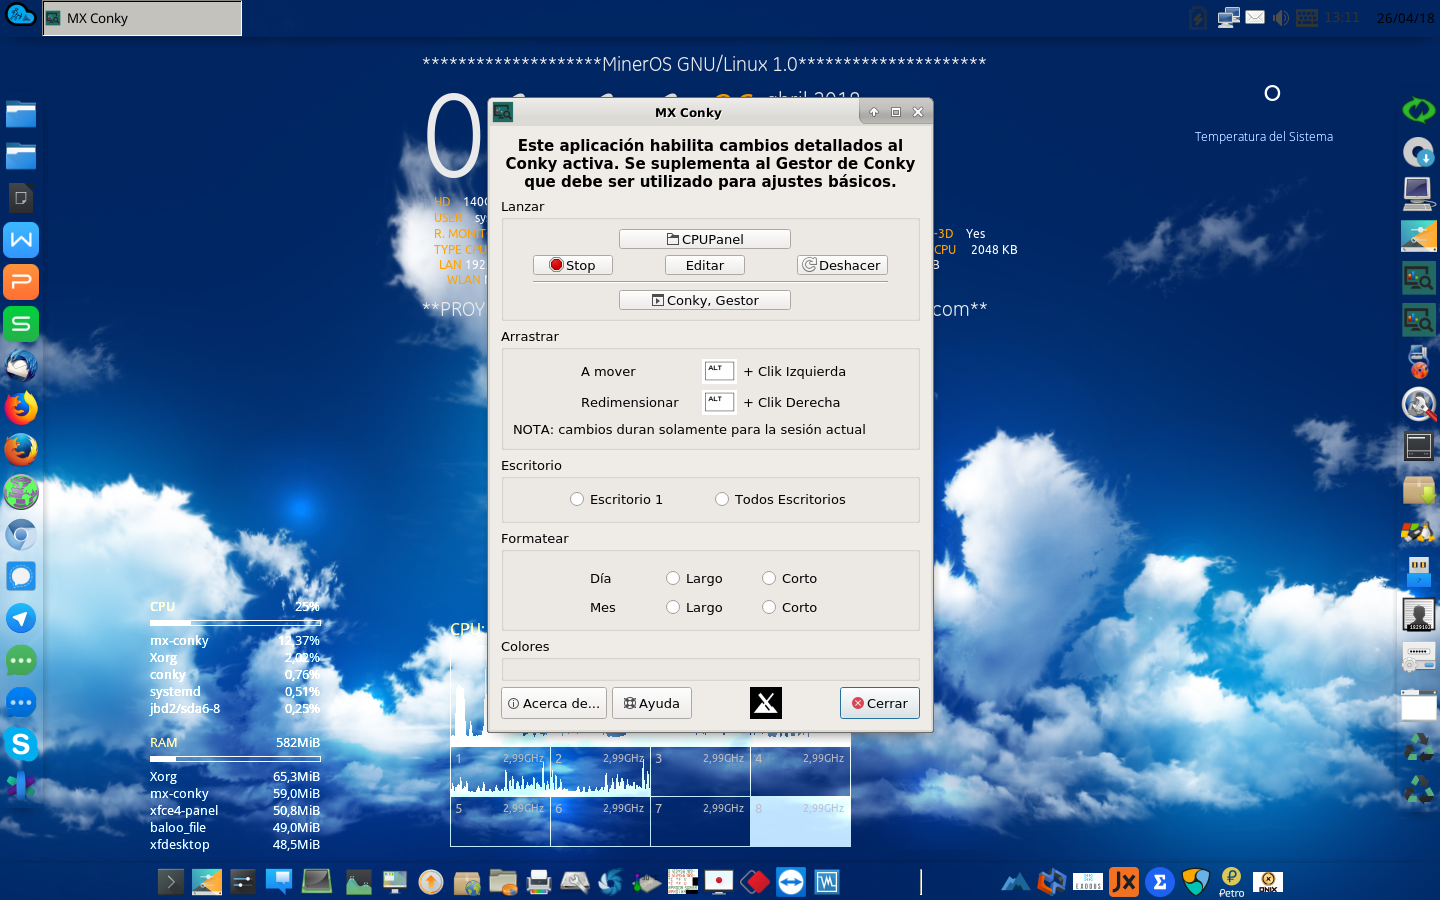Launch TeamViewer from the bottom taskbar
The image size is (1440, 900).
tap(790, 882)
